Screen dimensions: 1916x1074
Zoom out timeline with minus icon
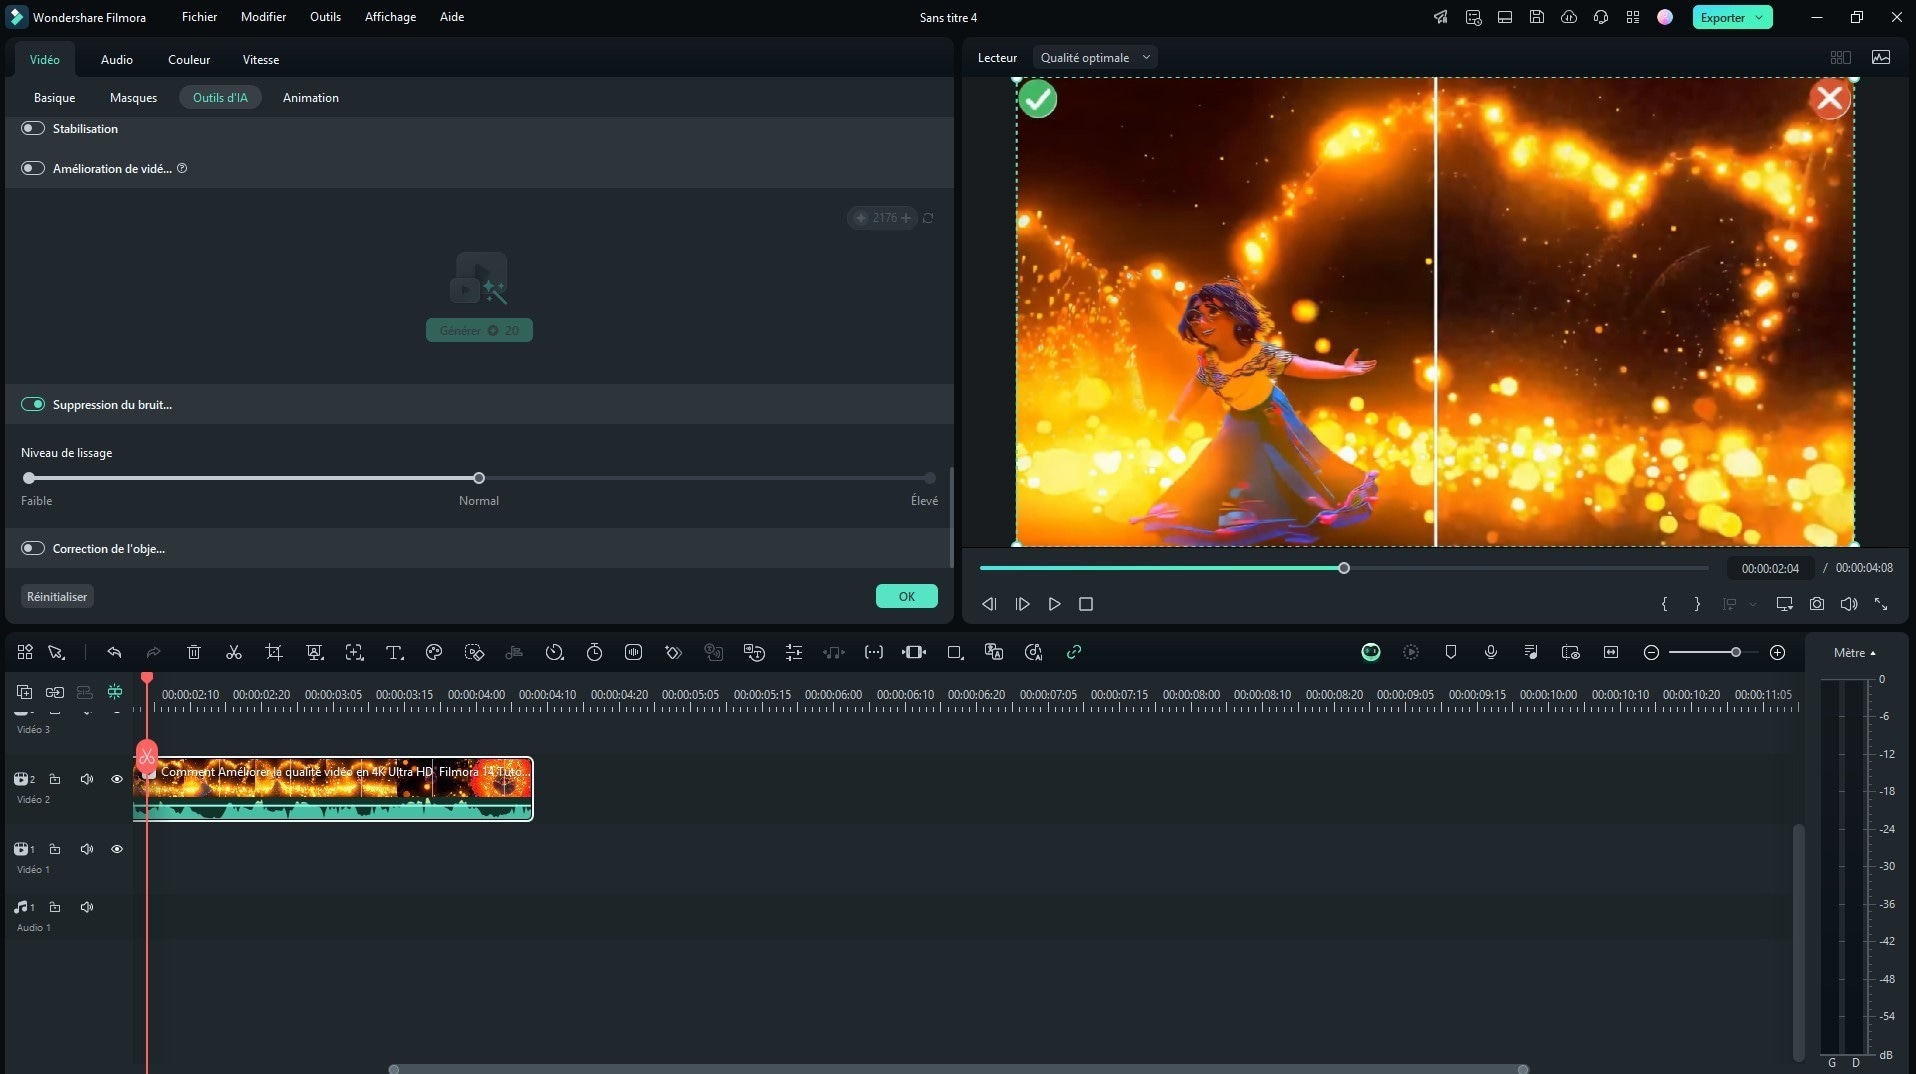(x=1651, y=652)
